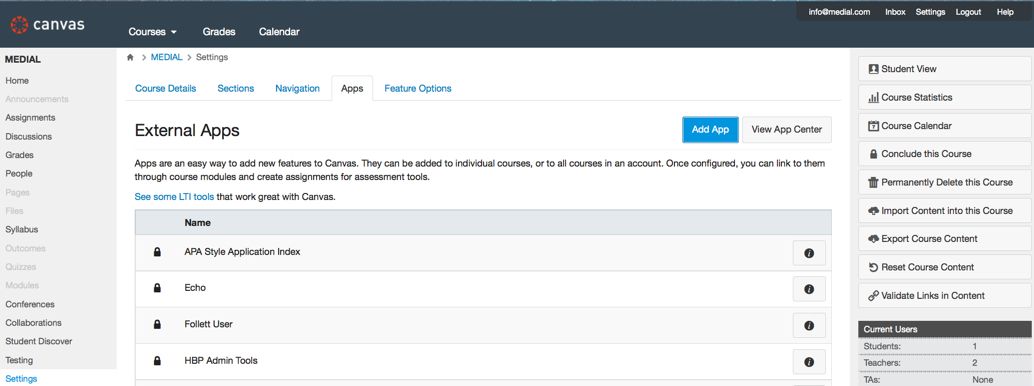Click lock icon beside Follett User

coord(157,325)
